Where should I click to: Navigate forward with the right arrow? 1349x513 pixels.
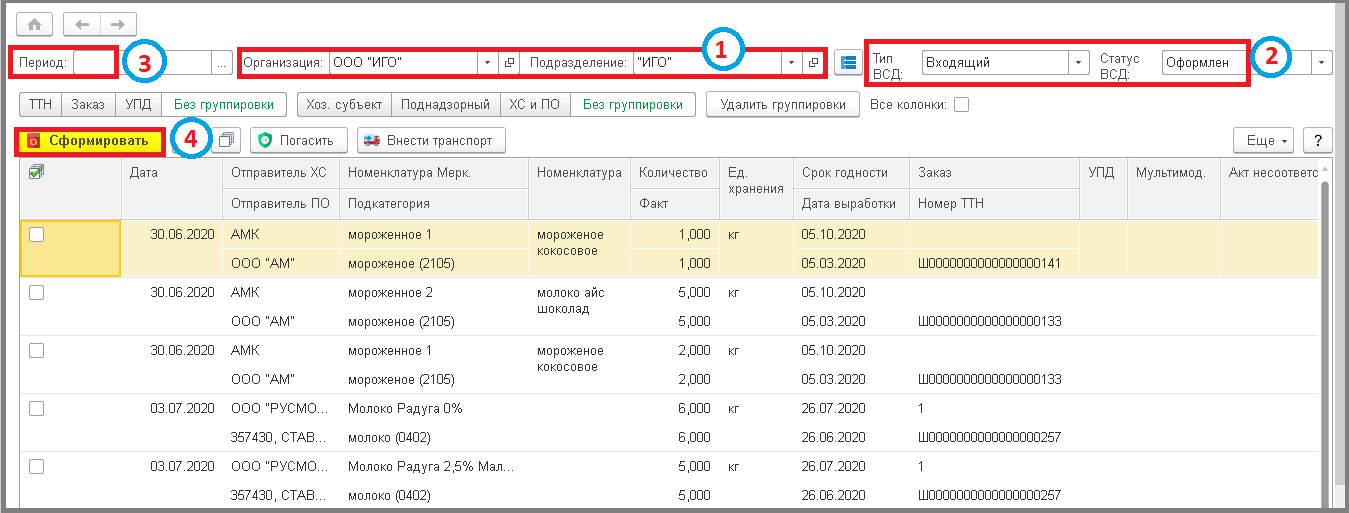(x=118, y=24)
